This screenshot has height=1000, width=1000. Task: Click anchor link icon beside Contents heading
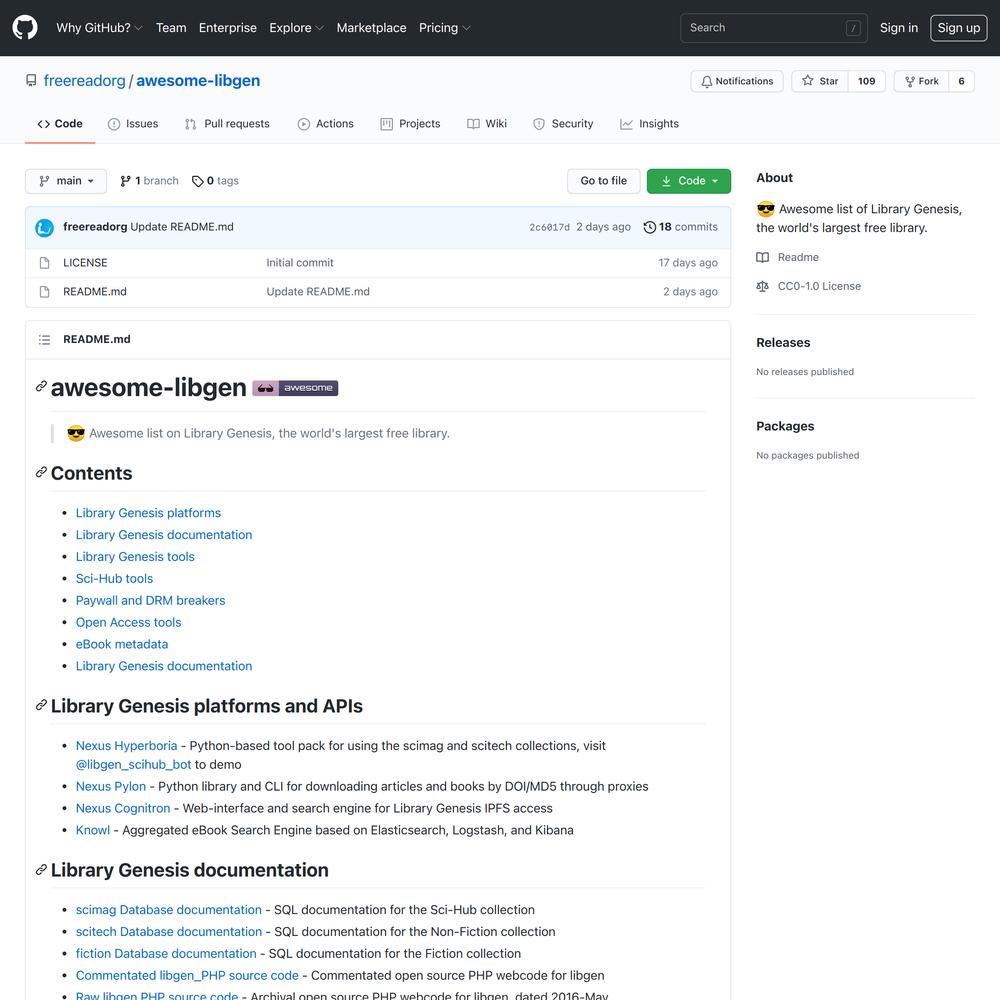click(41, 472)
